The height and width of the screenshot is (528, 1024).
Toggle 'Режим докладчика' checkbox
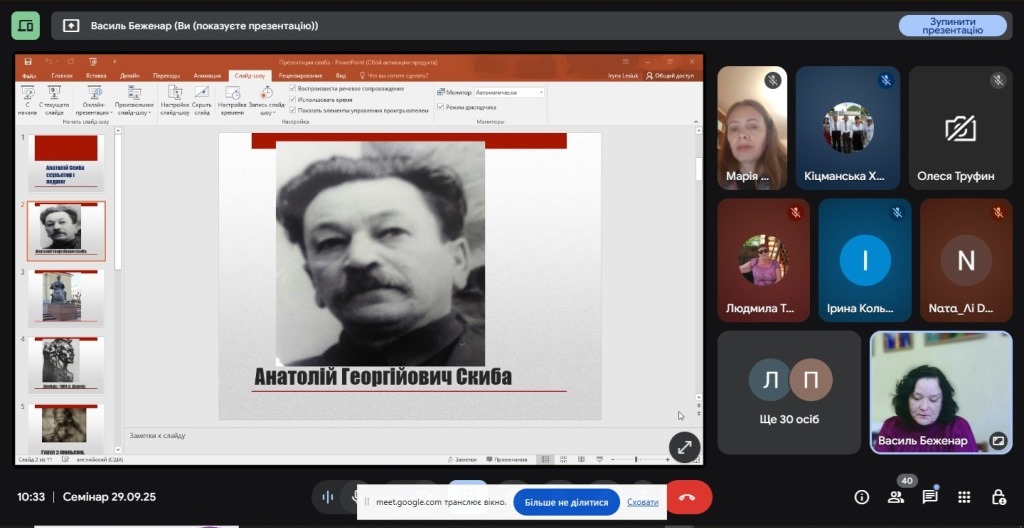[441, 106]
